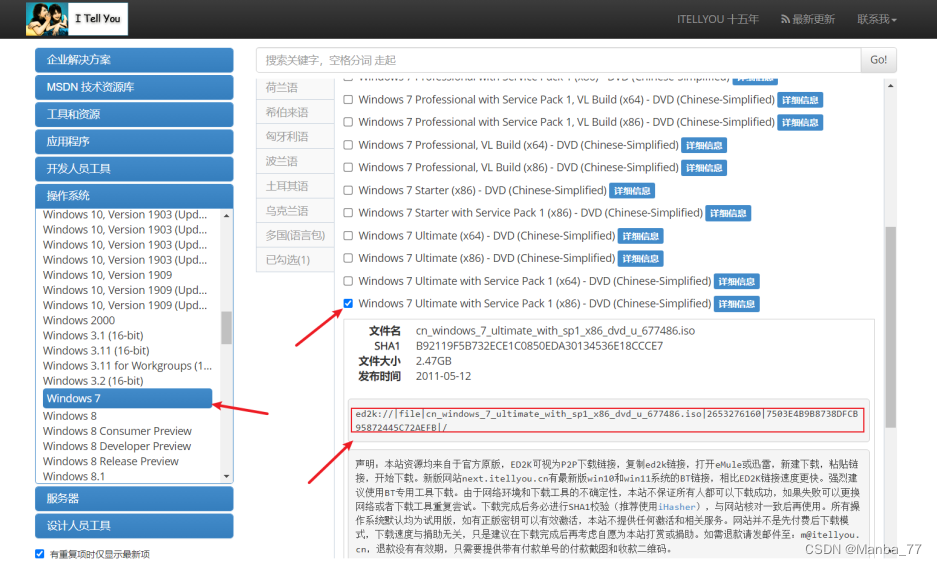Click the ed2k download link text
The image size is (937, 565).
coord(607,420)
